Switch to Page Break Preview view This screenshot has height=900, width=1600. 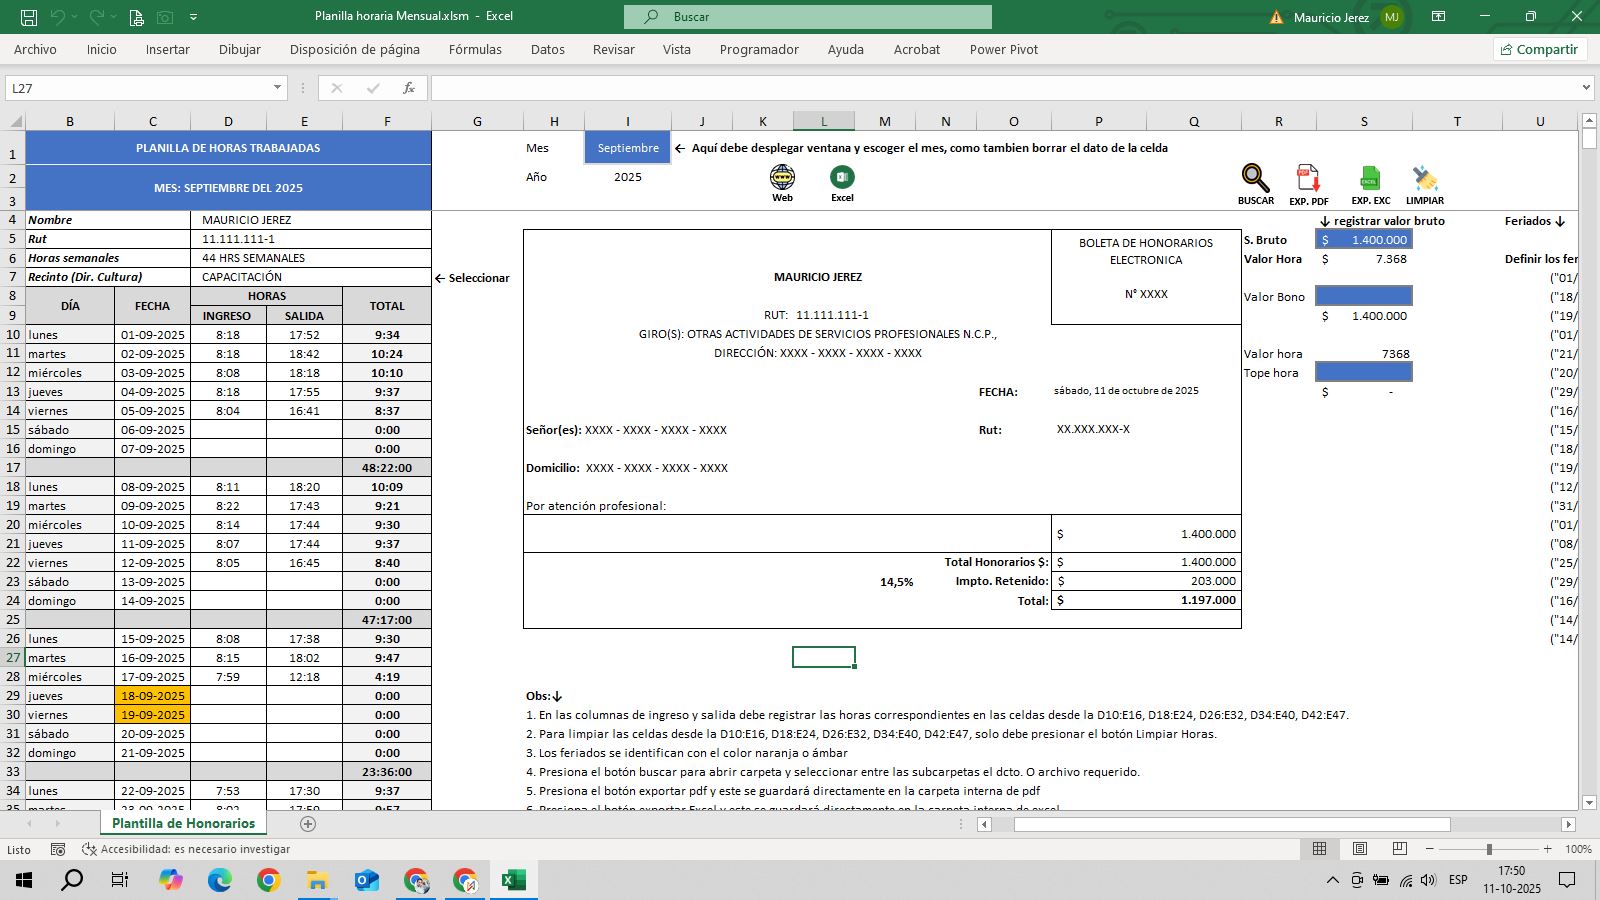(x=1399, y=849)
